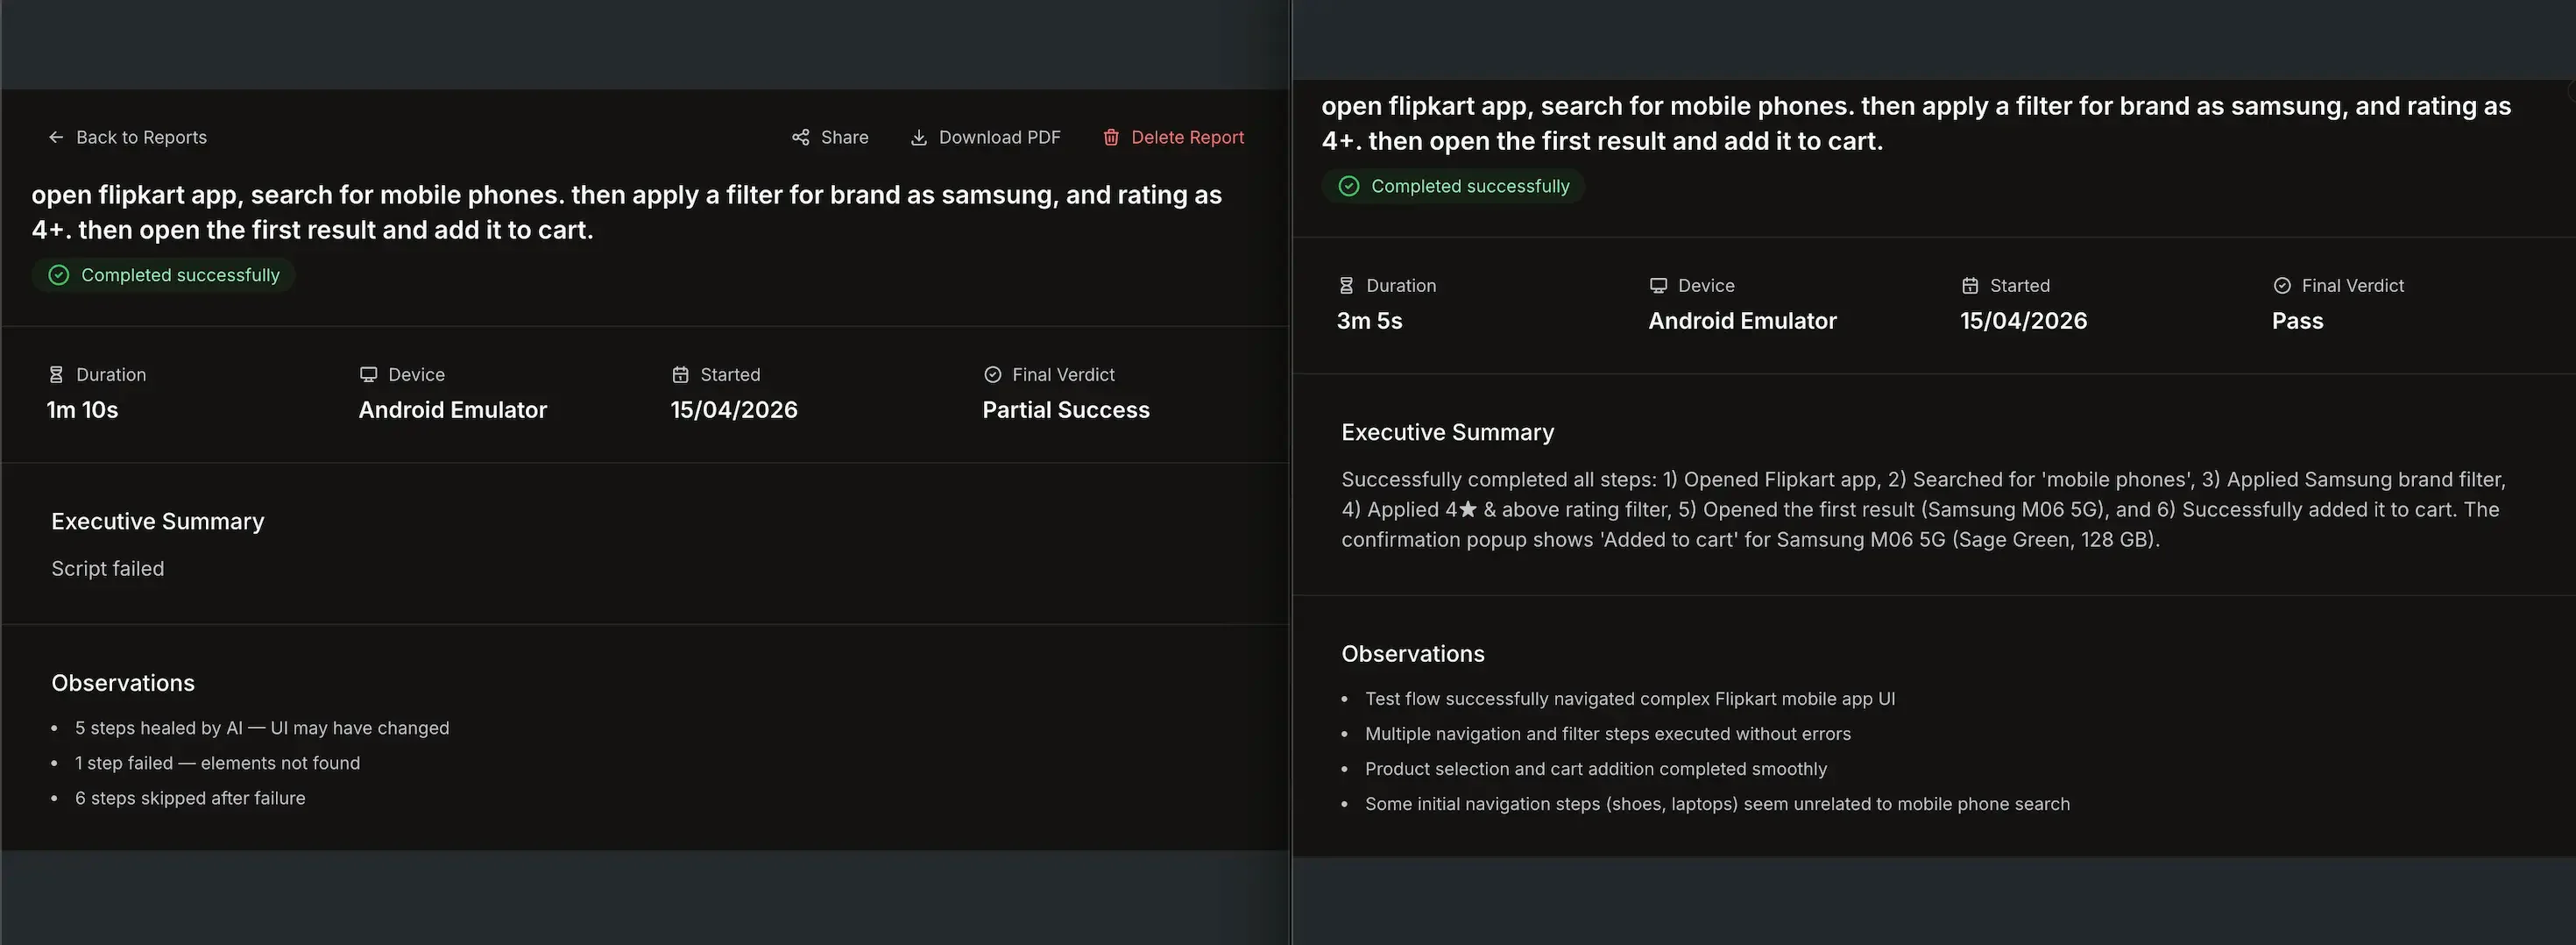Click the Duration label above 3m 5s
This screenshot has height=945, width=2576.
[x=1401, y=286]
